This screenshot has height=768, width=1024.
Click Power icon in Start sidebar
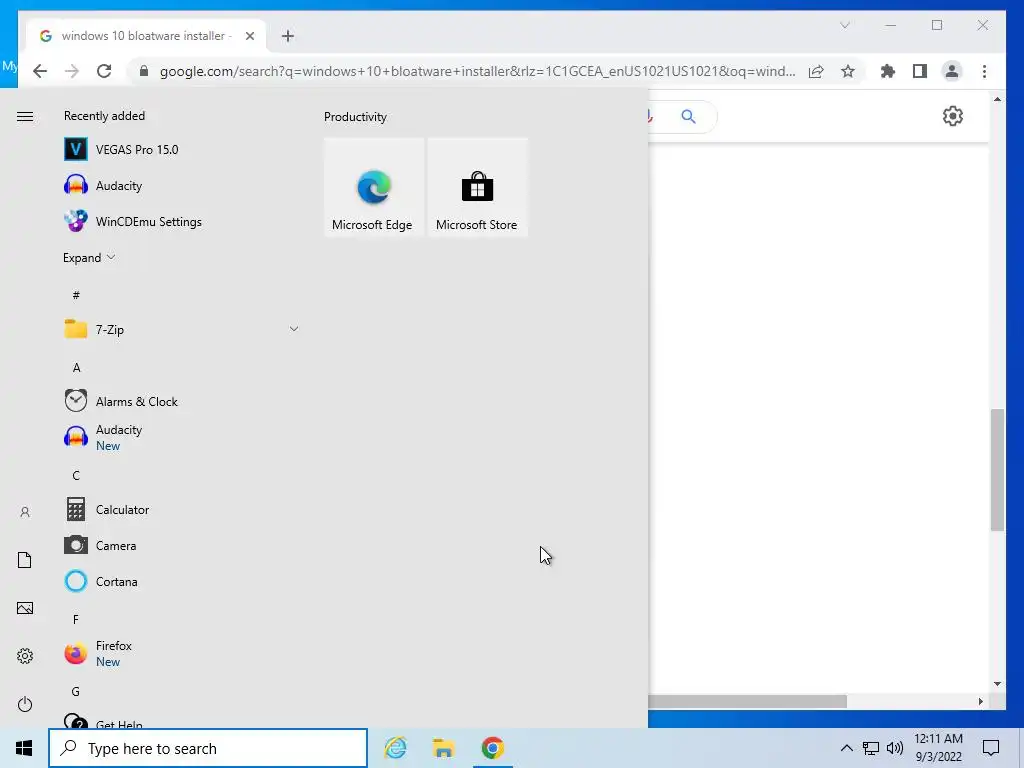25,704
